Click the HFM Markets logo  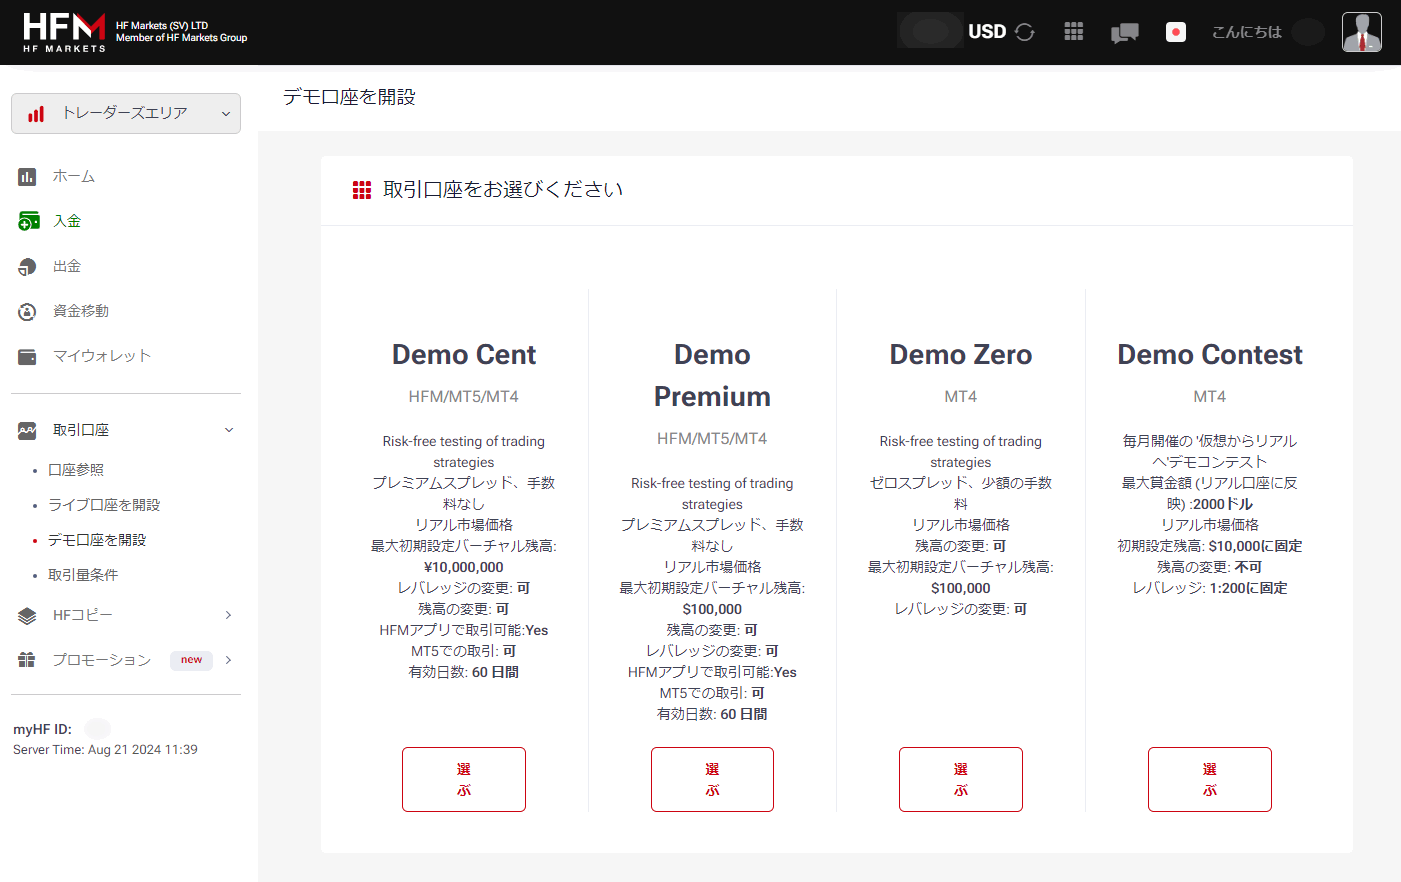point(65,32)
